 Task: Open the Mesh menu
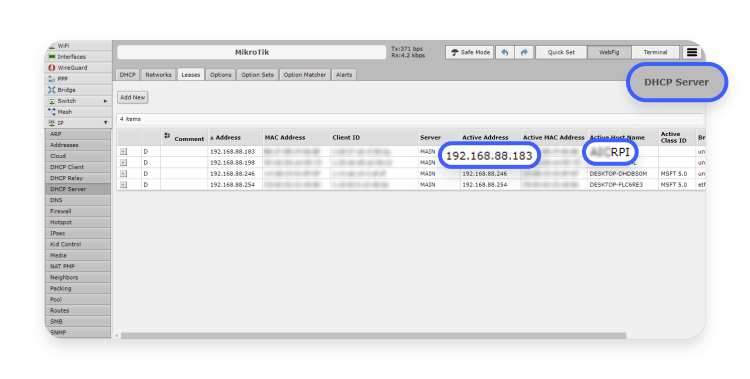[78, 111]
